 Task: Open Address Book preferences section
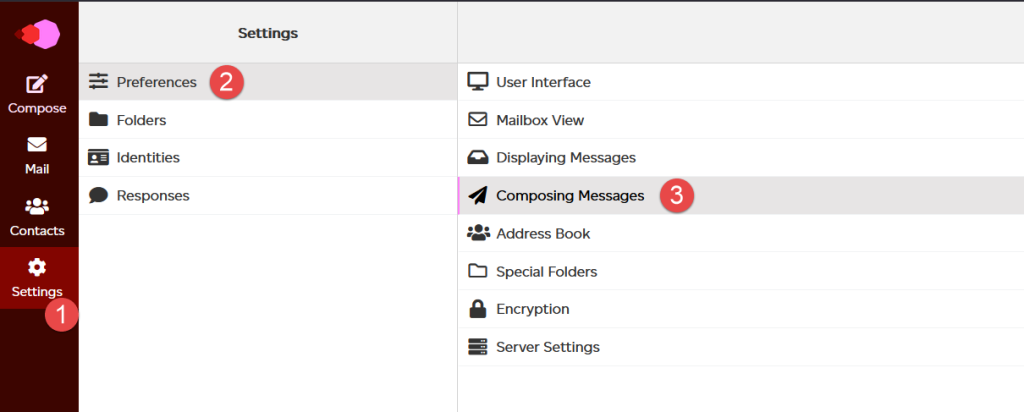coord(741,233)
